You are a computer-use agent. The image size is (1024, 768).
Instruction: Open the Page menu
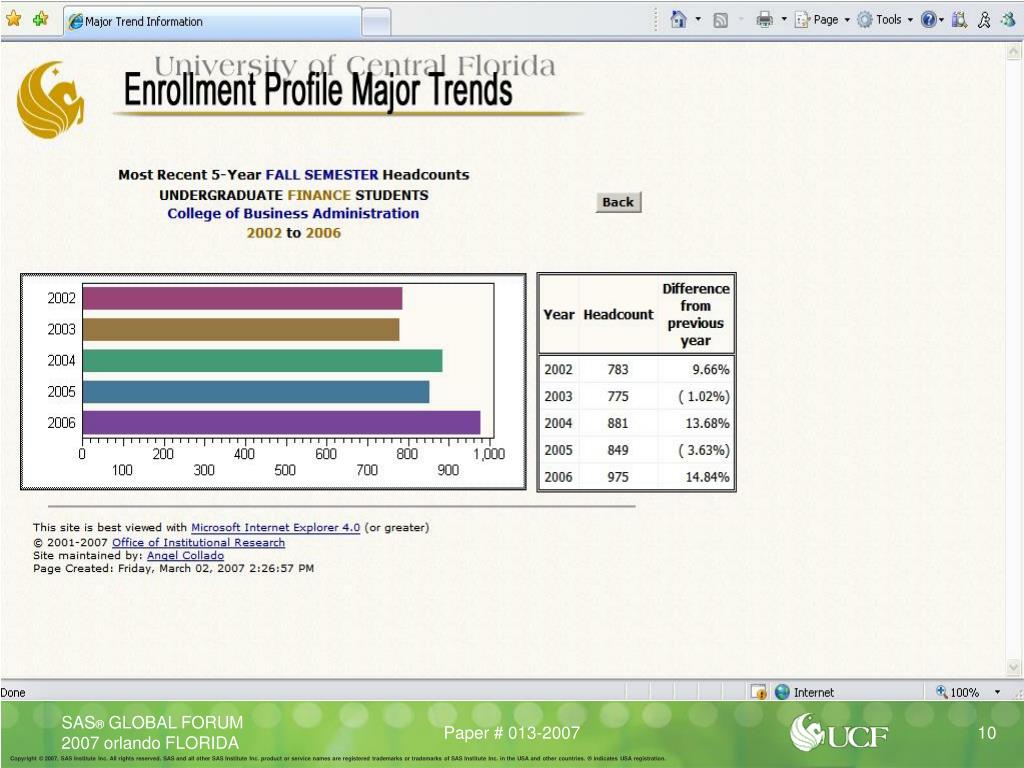[x=822, y=20]
